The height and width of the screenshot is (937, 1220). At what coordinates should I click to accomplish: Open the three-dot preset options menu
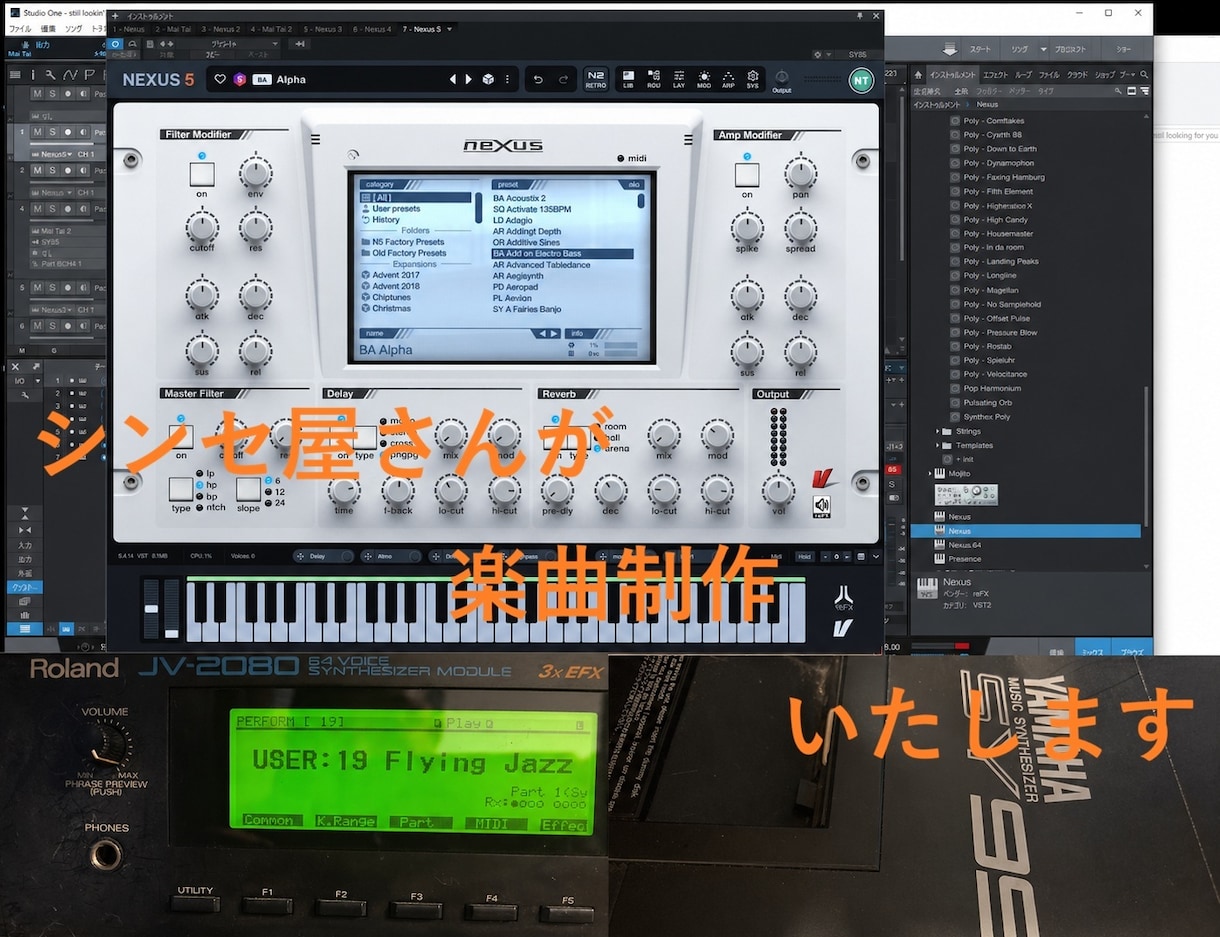coord(507,79)
